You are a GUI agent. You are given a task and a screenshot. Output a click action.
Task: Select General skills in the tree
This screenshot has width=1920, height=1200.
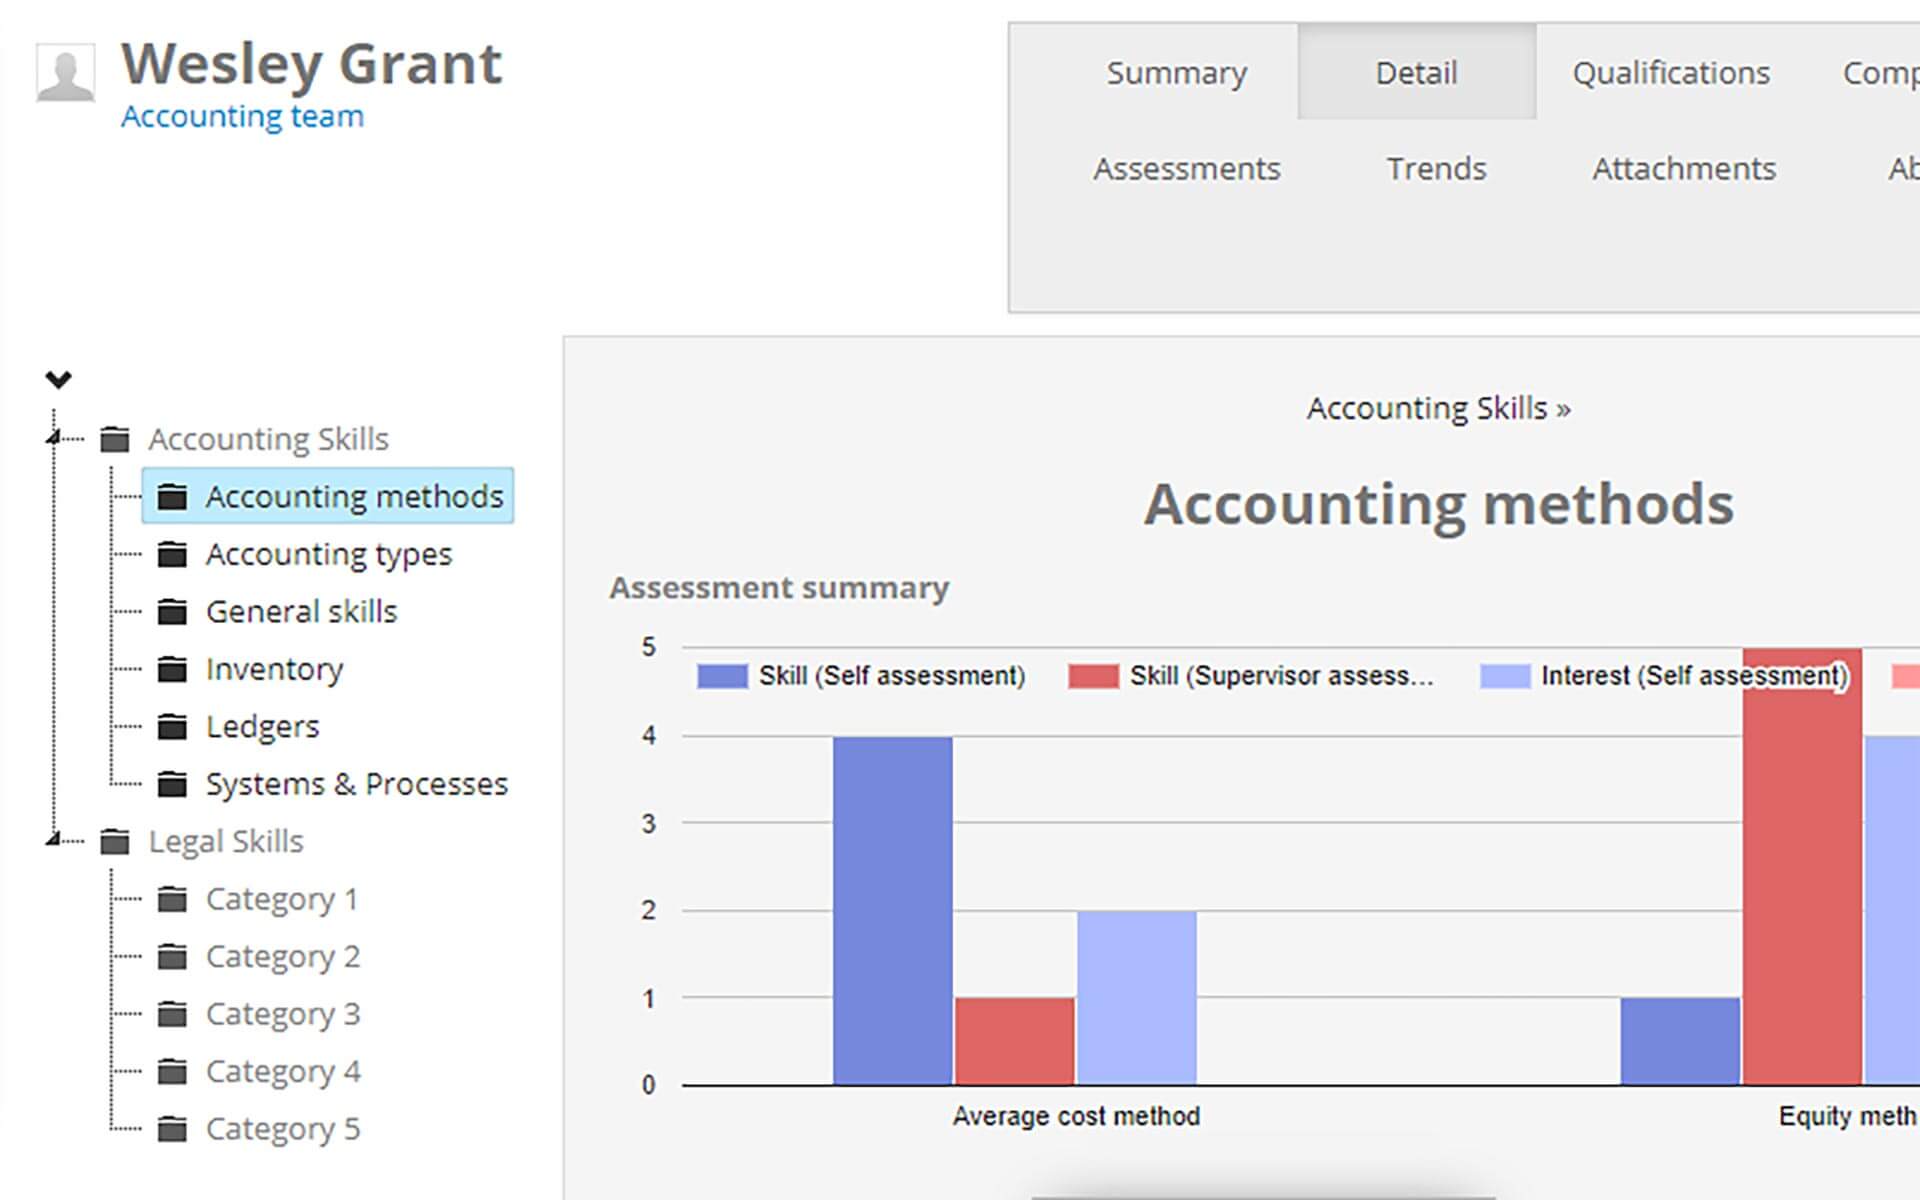301,611
